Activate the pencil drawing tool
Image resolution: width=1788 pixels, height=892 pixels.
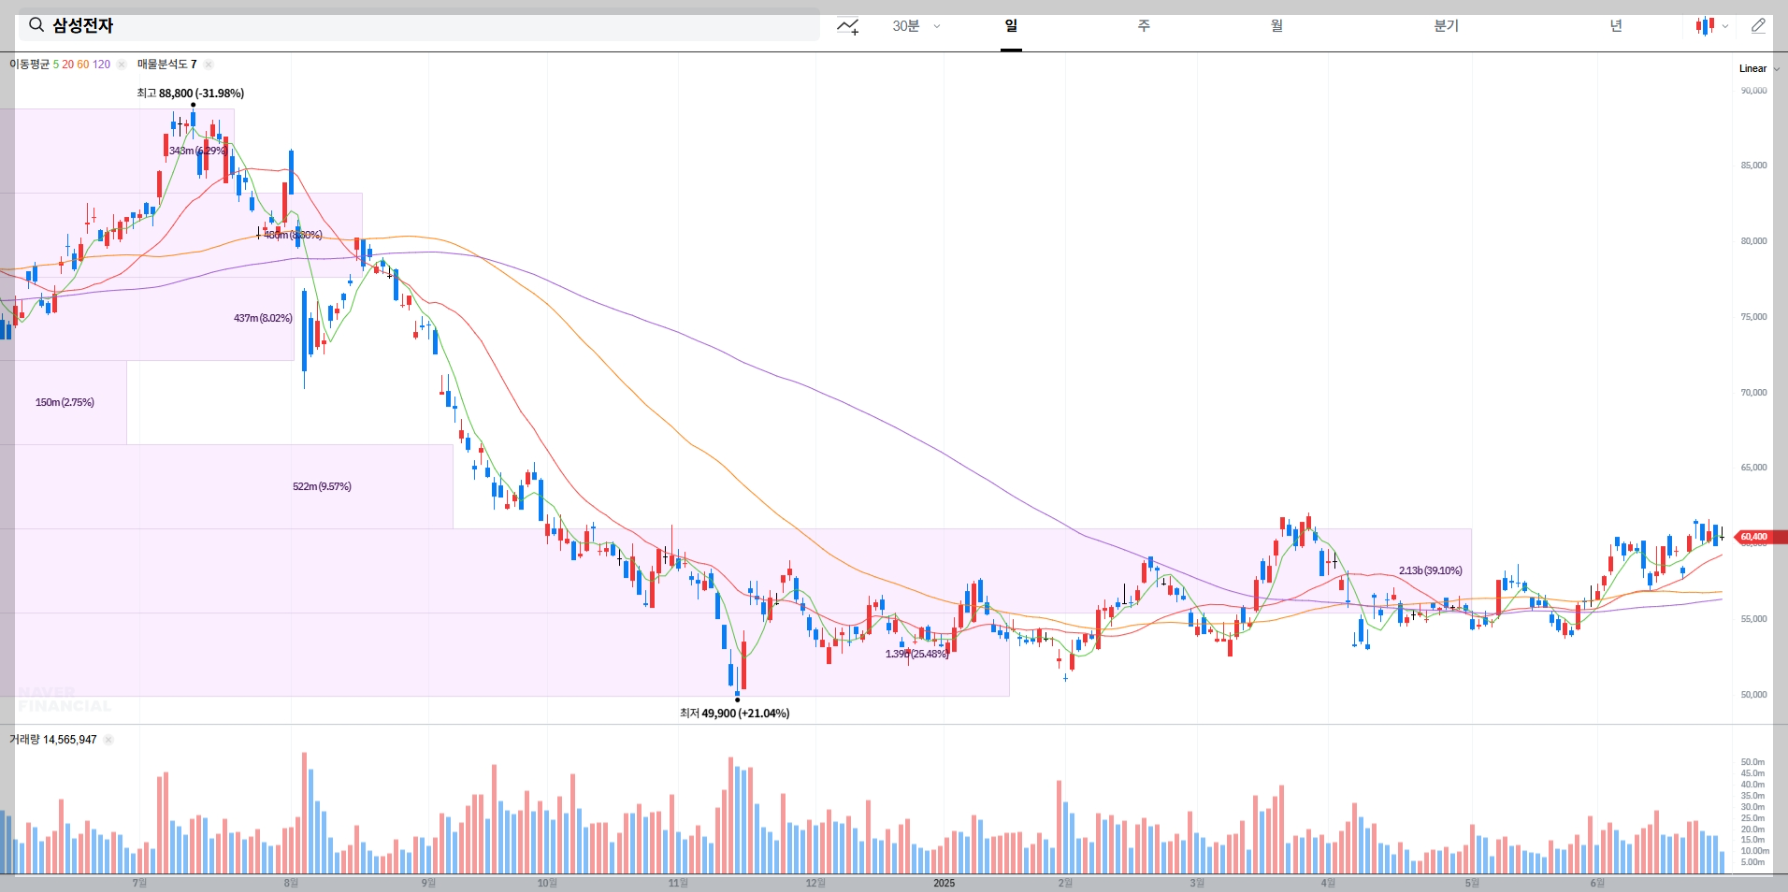pos(1758,26)
